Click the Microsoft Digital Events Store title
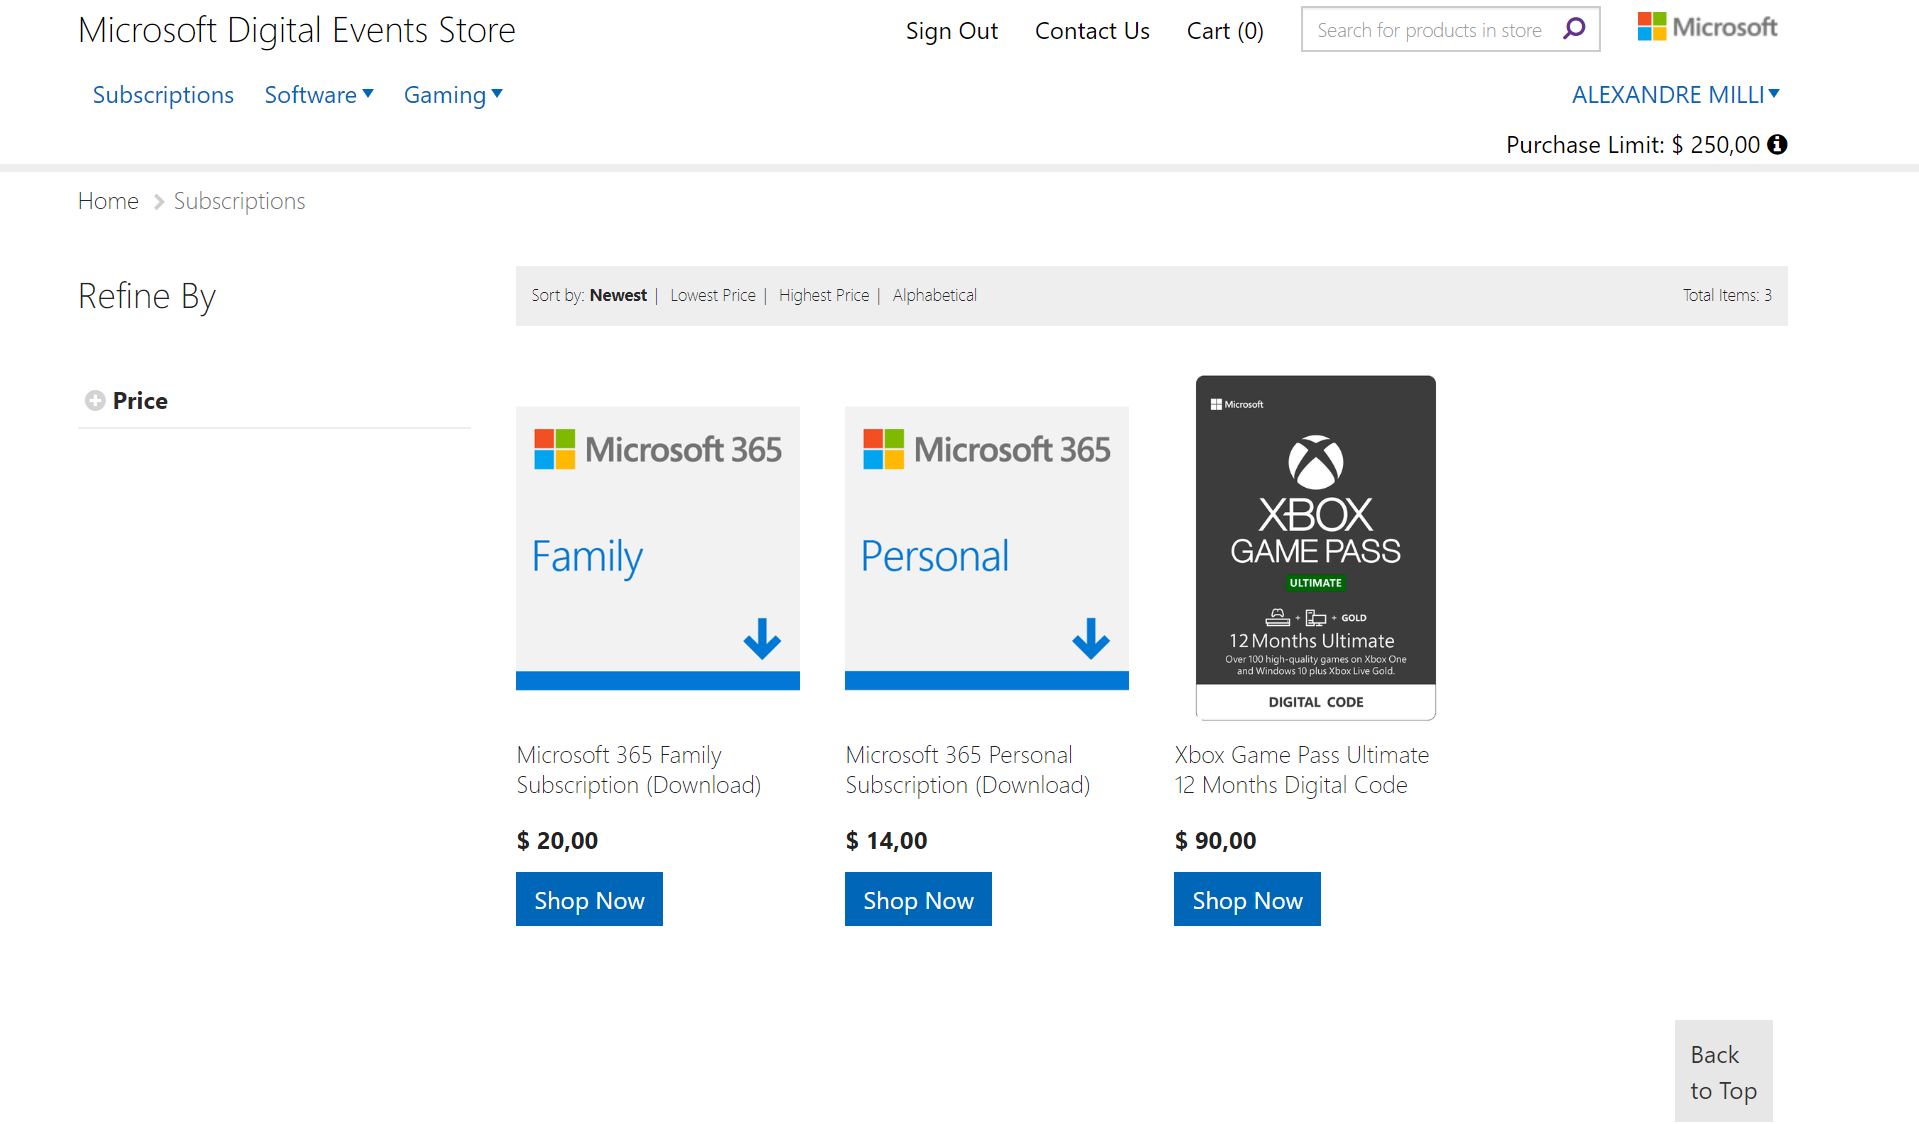The width and height of the screenshot is (1919, 1124). tap(297, 30)
